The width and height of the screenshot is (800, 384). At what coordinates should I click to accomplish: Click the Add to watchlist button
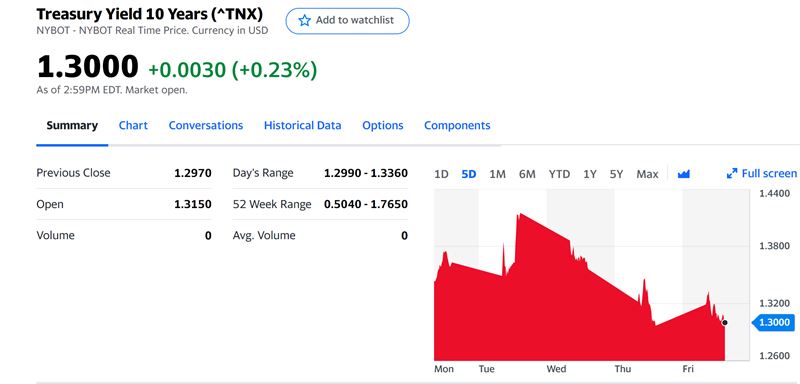point(347,21)
